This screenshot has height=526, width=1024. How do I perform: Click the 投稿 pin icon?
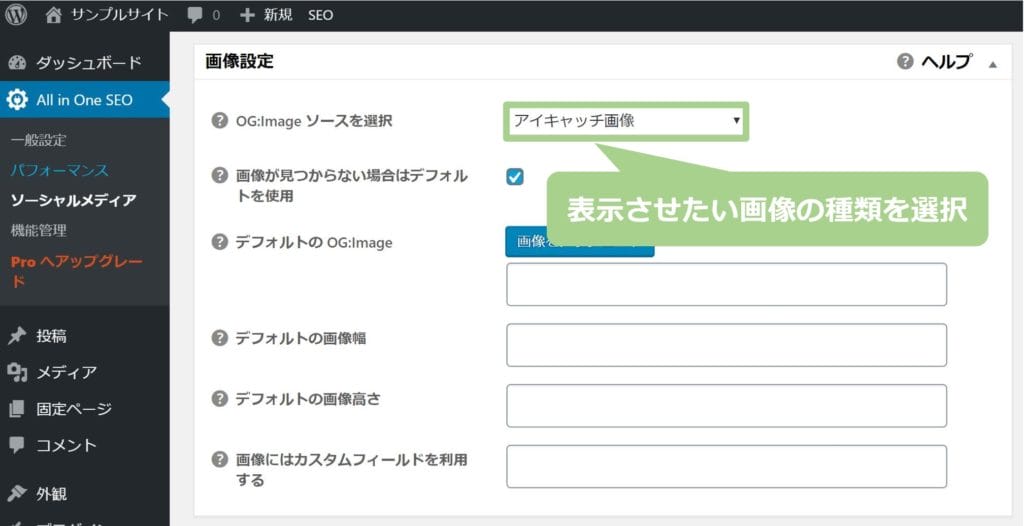pyautogui.click(x=17, y=336)
